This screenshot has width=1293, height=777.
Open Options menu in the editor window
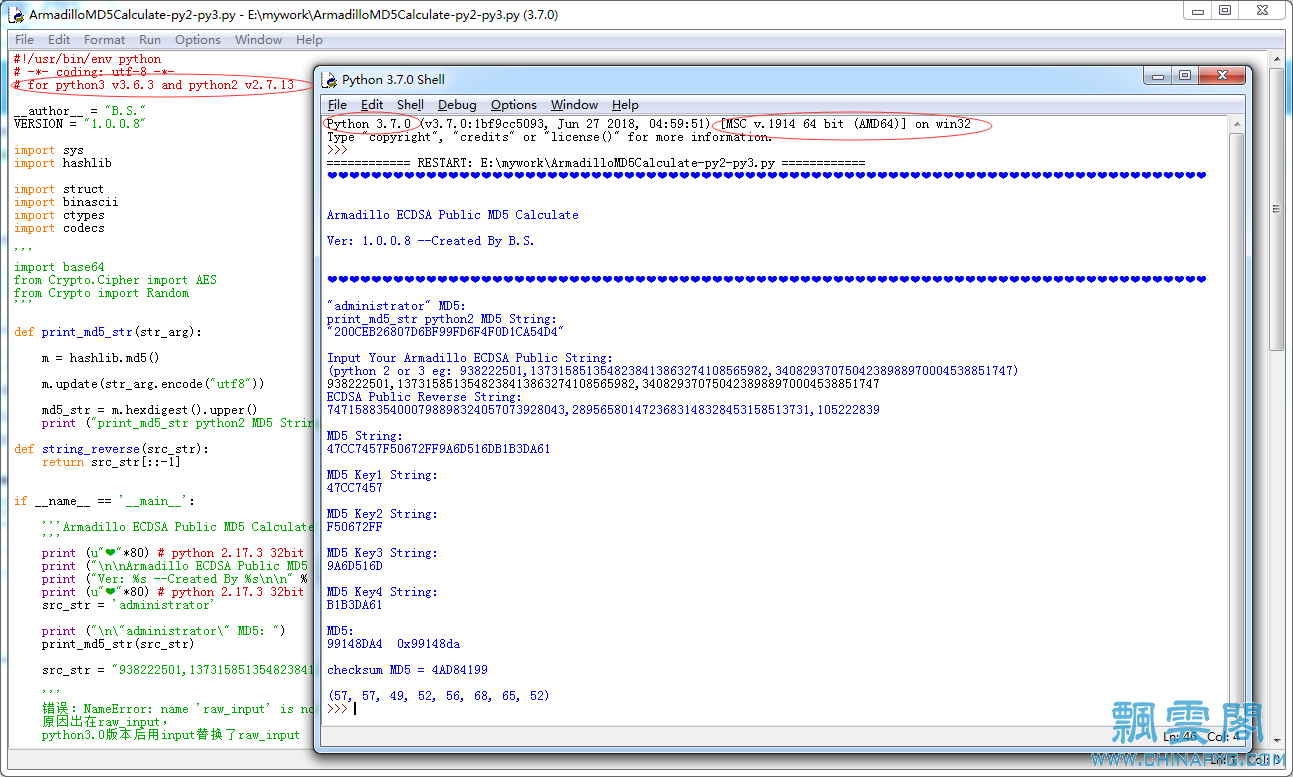point(198,40)
